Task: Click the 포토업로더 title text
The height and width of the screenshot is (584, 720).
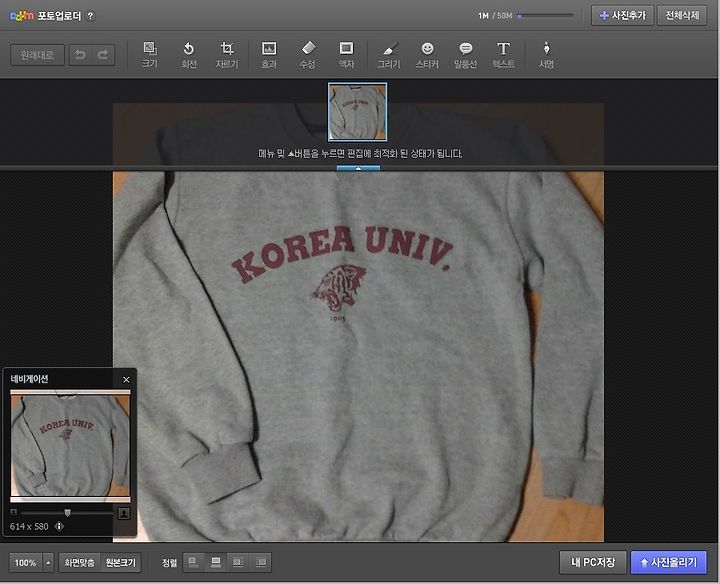Action: pyautogui.click(x=59, y=16)
